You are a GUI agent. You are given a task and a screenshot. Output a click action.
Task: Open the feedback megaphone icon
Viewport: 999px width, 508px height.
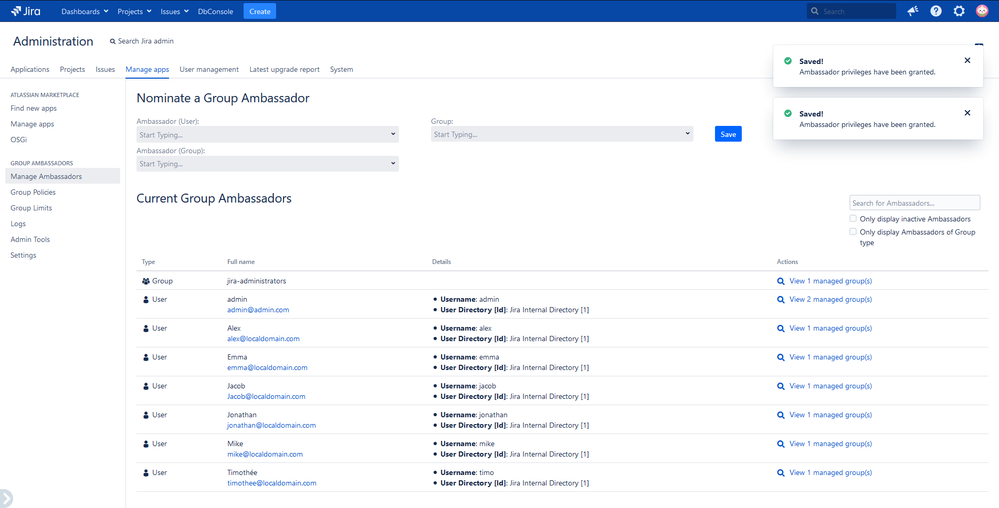[x=913, y=11]
